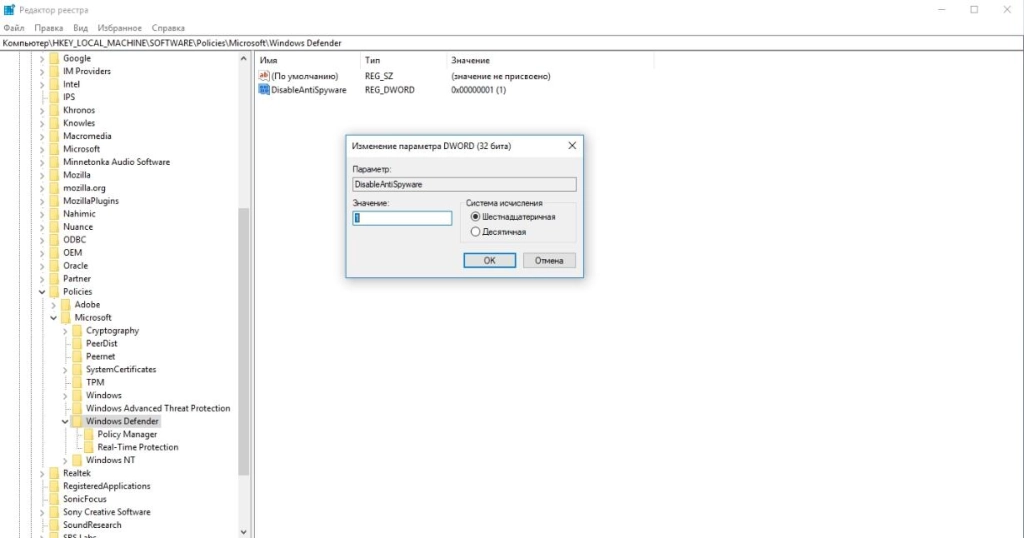The height and width of the screenshot is (538, 1024).
Task: Open the Правка menu
Action: (x=49, y=28)
